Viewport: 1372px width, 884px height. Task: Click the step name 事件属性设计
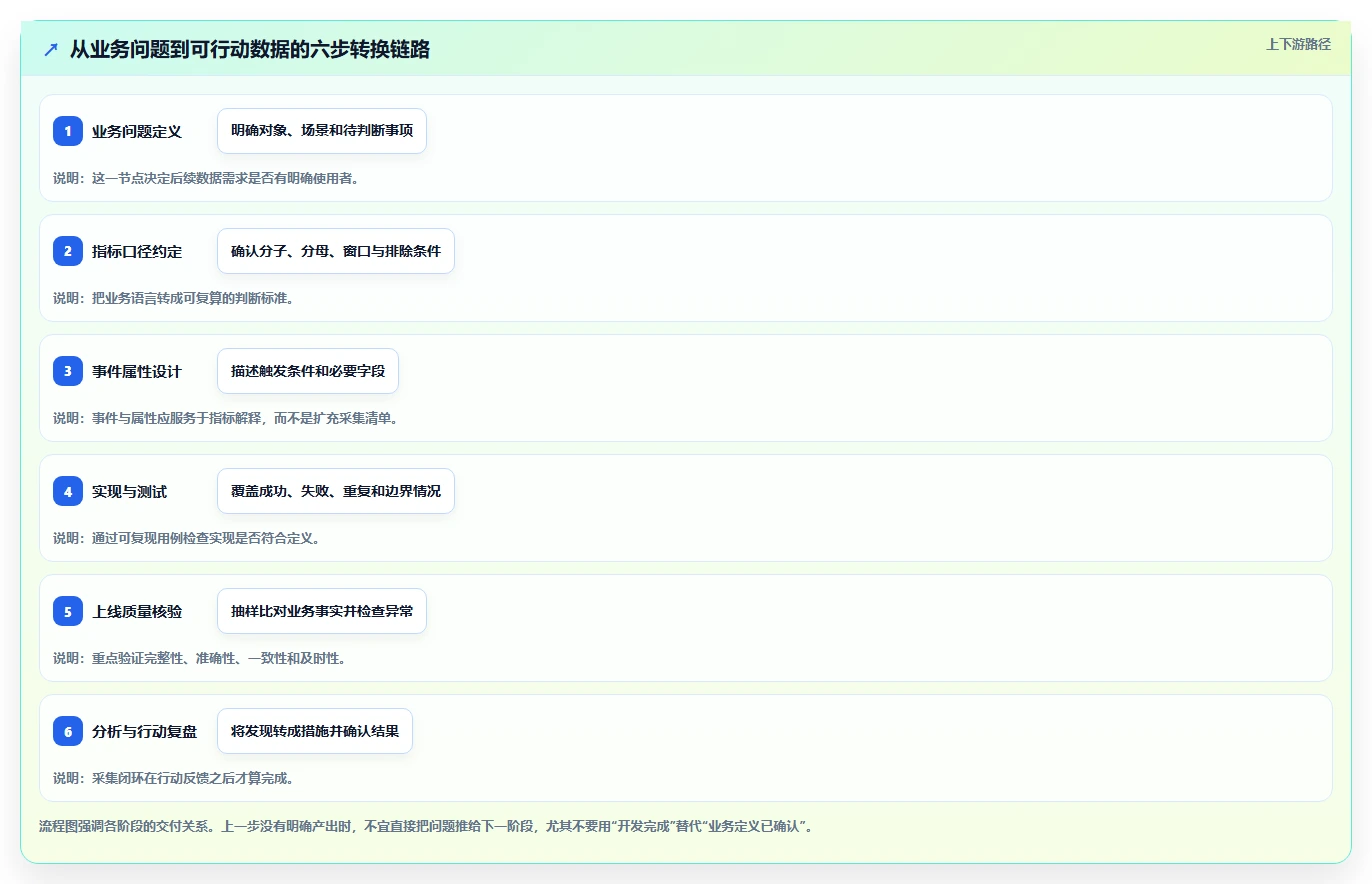click(x=137, y=371)
